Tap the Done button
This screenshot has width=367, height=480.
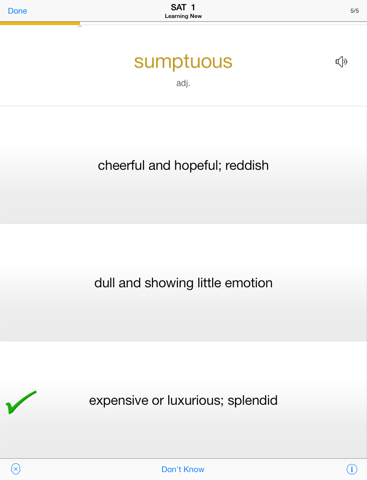(x=17, y=11)
